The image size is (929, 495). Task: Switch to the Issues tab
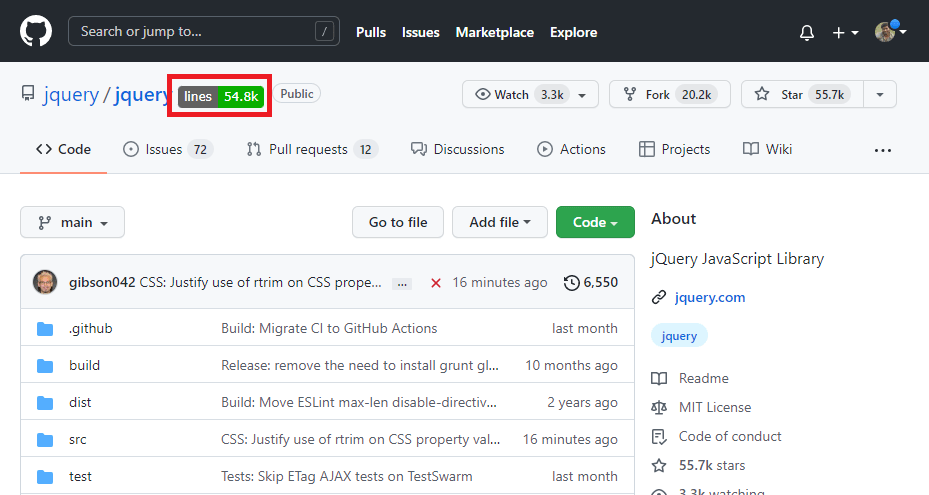coord(168,149)
